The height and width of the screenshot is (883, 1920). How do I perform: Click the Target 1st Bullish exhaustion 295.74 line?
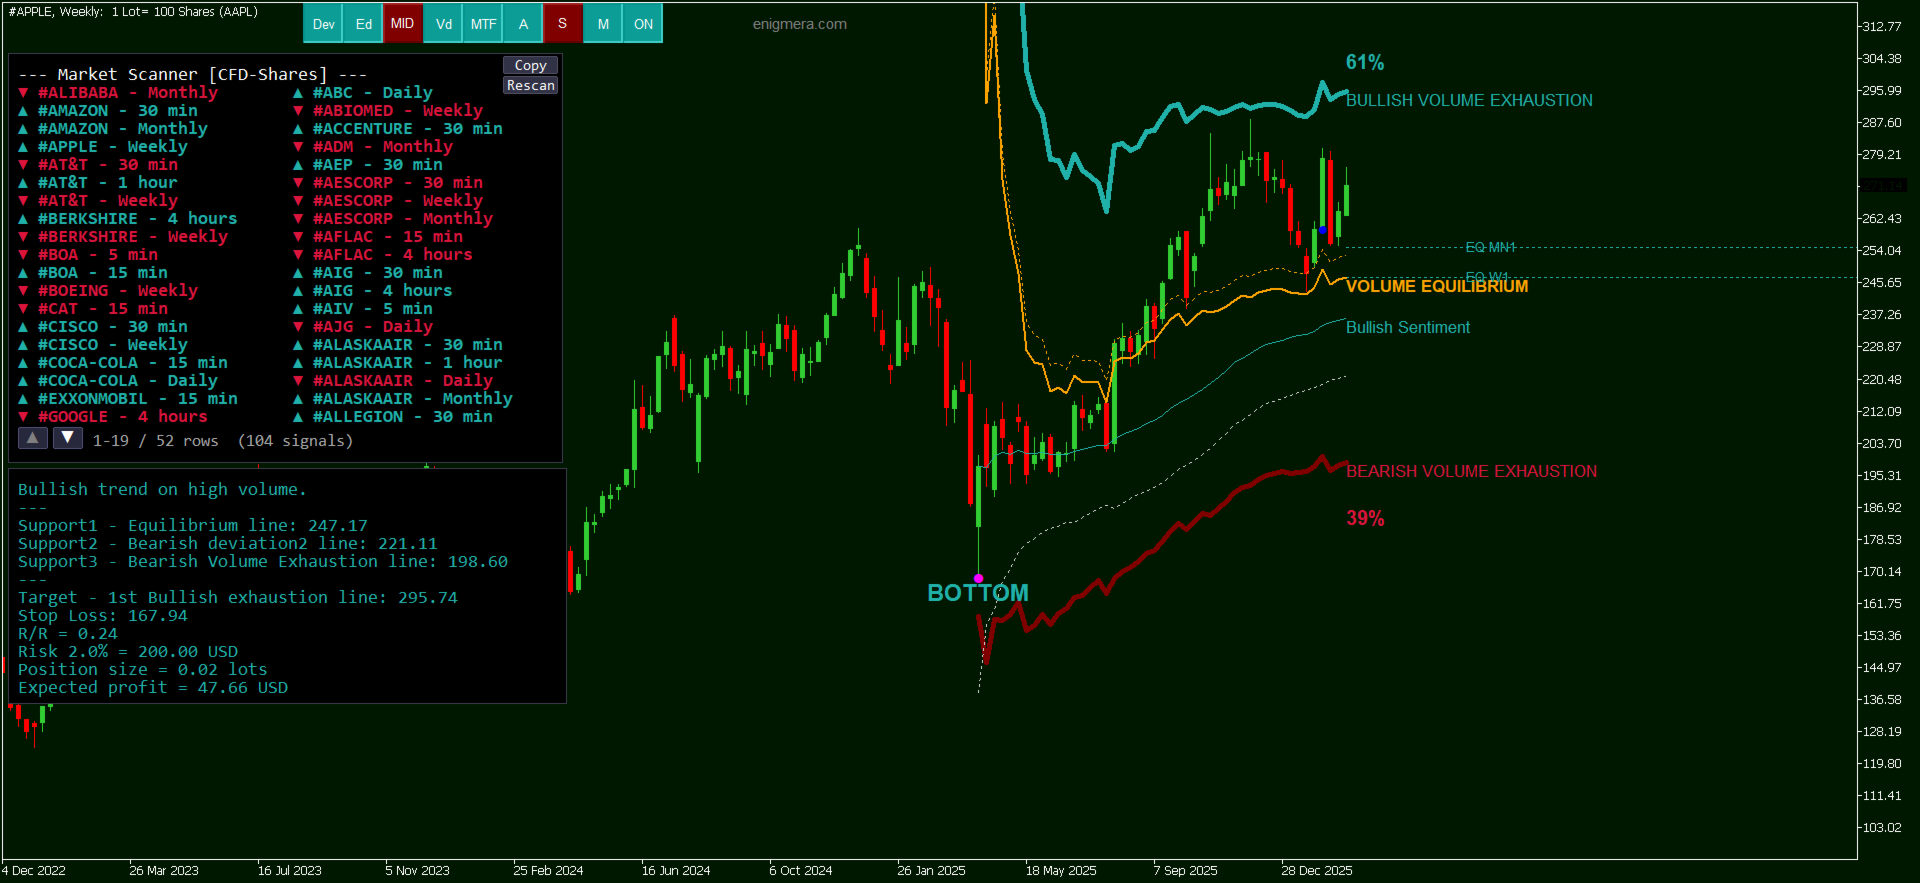pos(238,598)
